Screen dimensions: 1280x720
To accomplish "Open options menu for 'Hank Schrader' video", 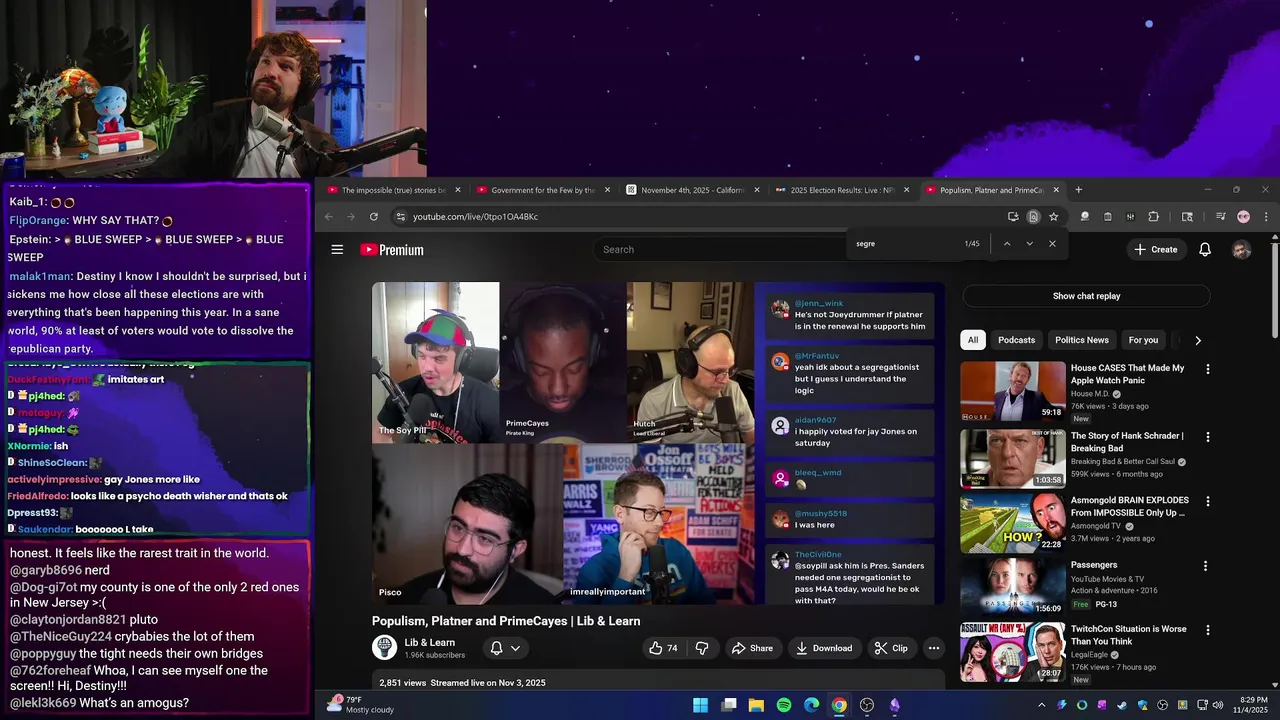I will click(x=1207, y=437).
